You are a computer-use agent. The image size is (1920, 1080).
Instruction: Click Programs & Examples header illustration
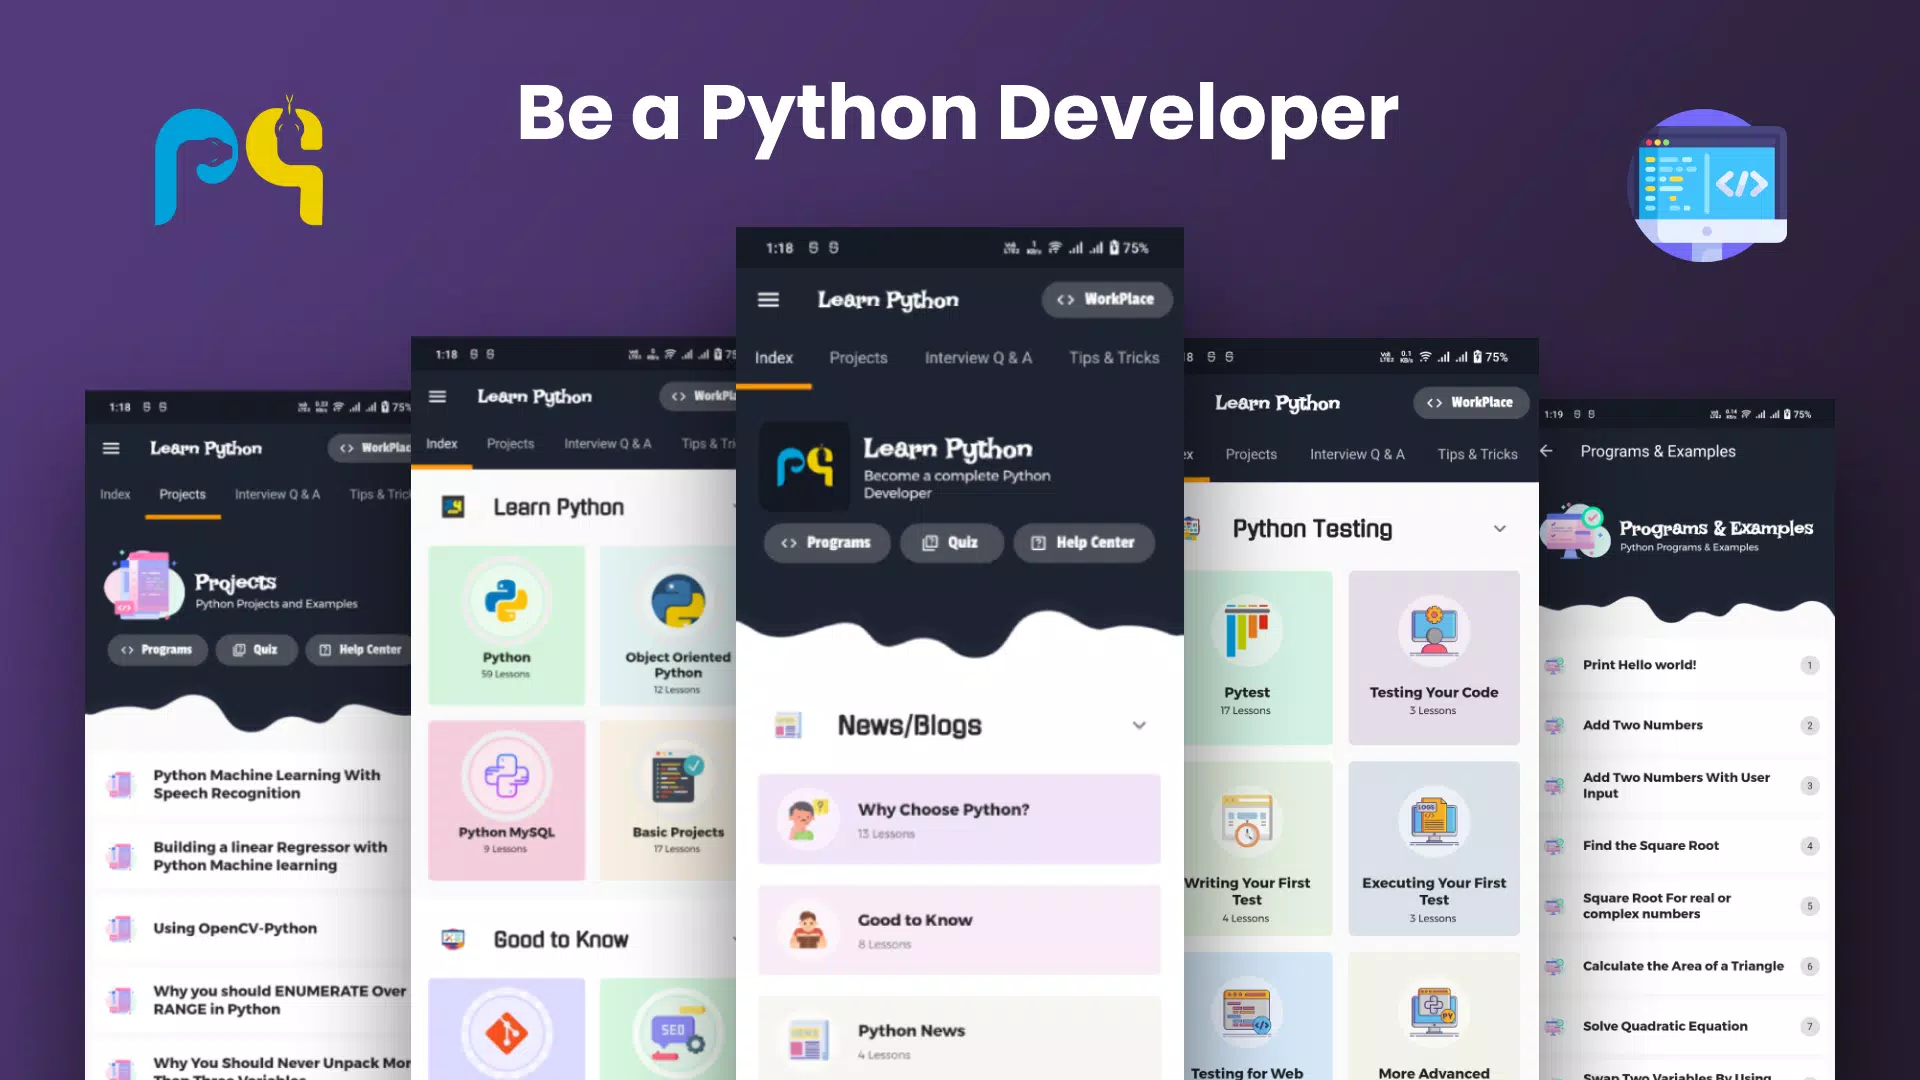pyautogui.click(x=1576, y=531)
